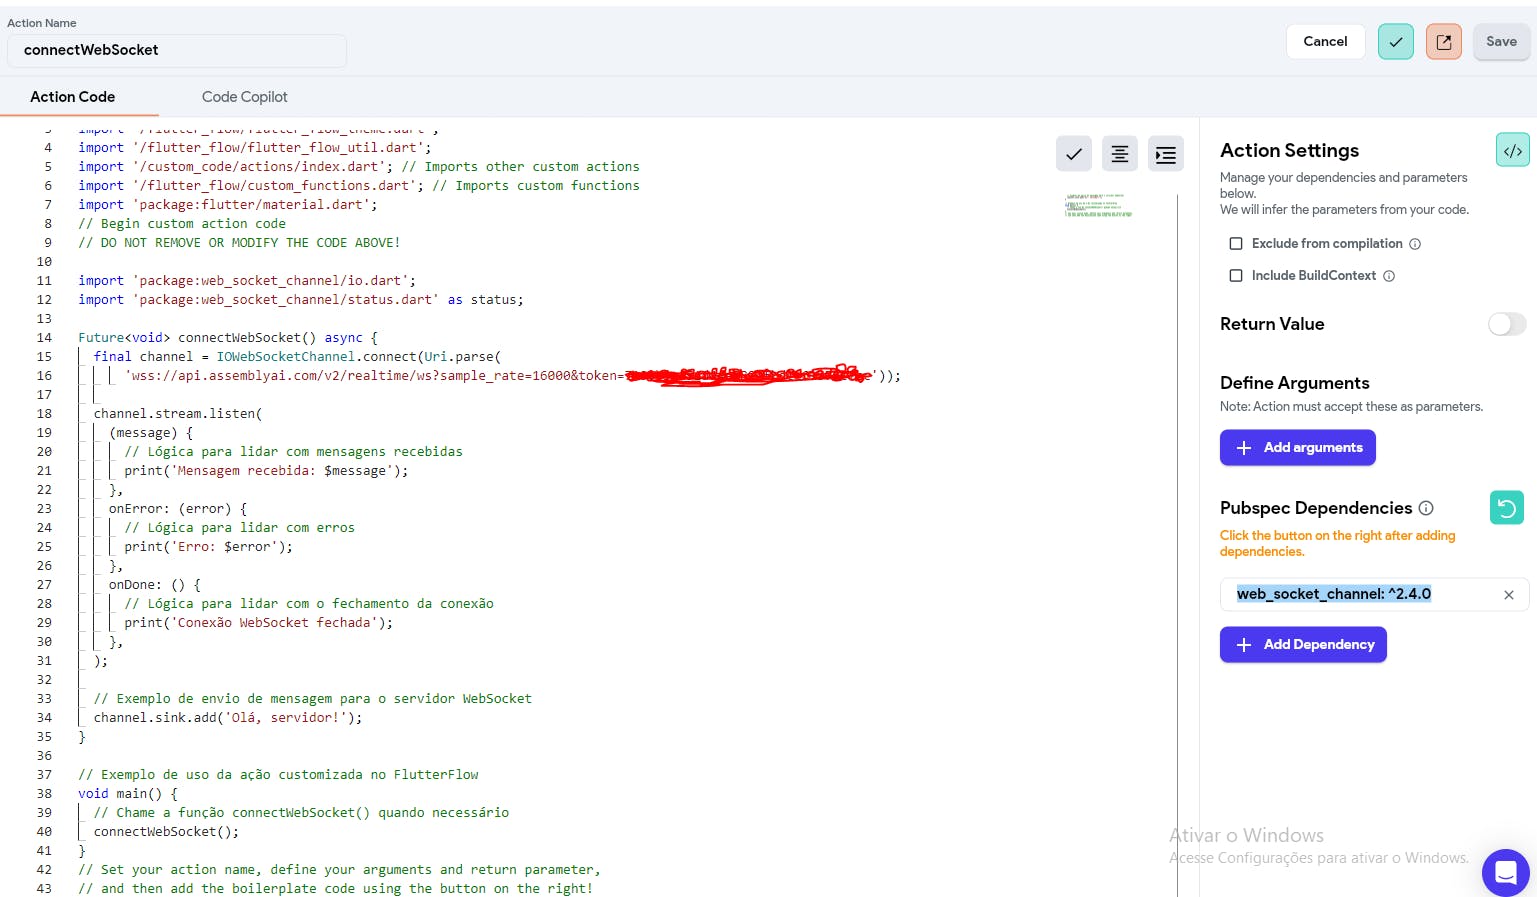This screenshot has width=1537, height=897.
Task: Click the 'Mensagem recebida' print statement
Action: point(266,471)
